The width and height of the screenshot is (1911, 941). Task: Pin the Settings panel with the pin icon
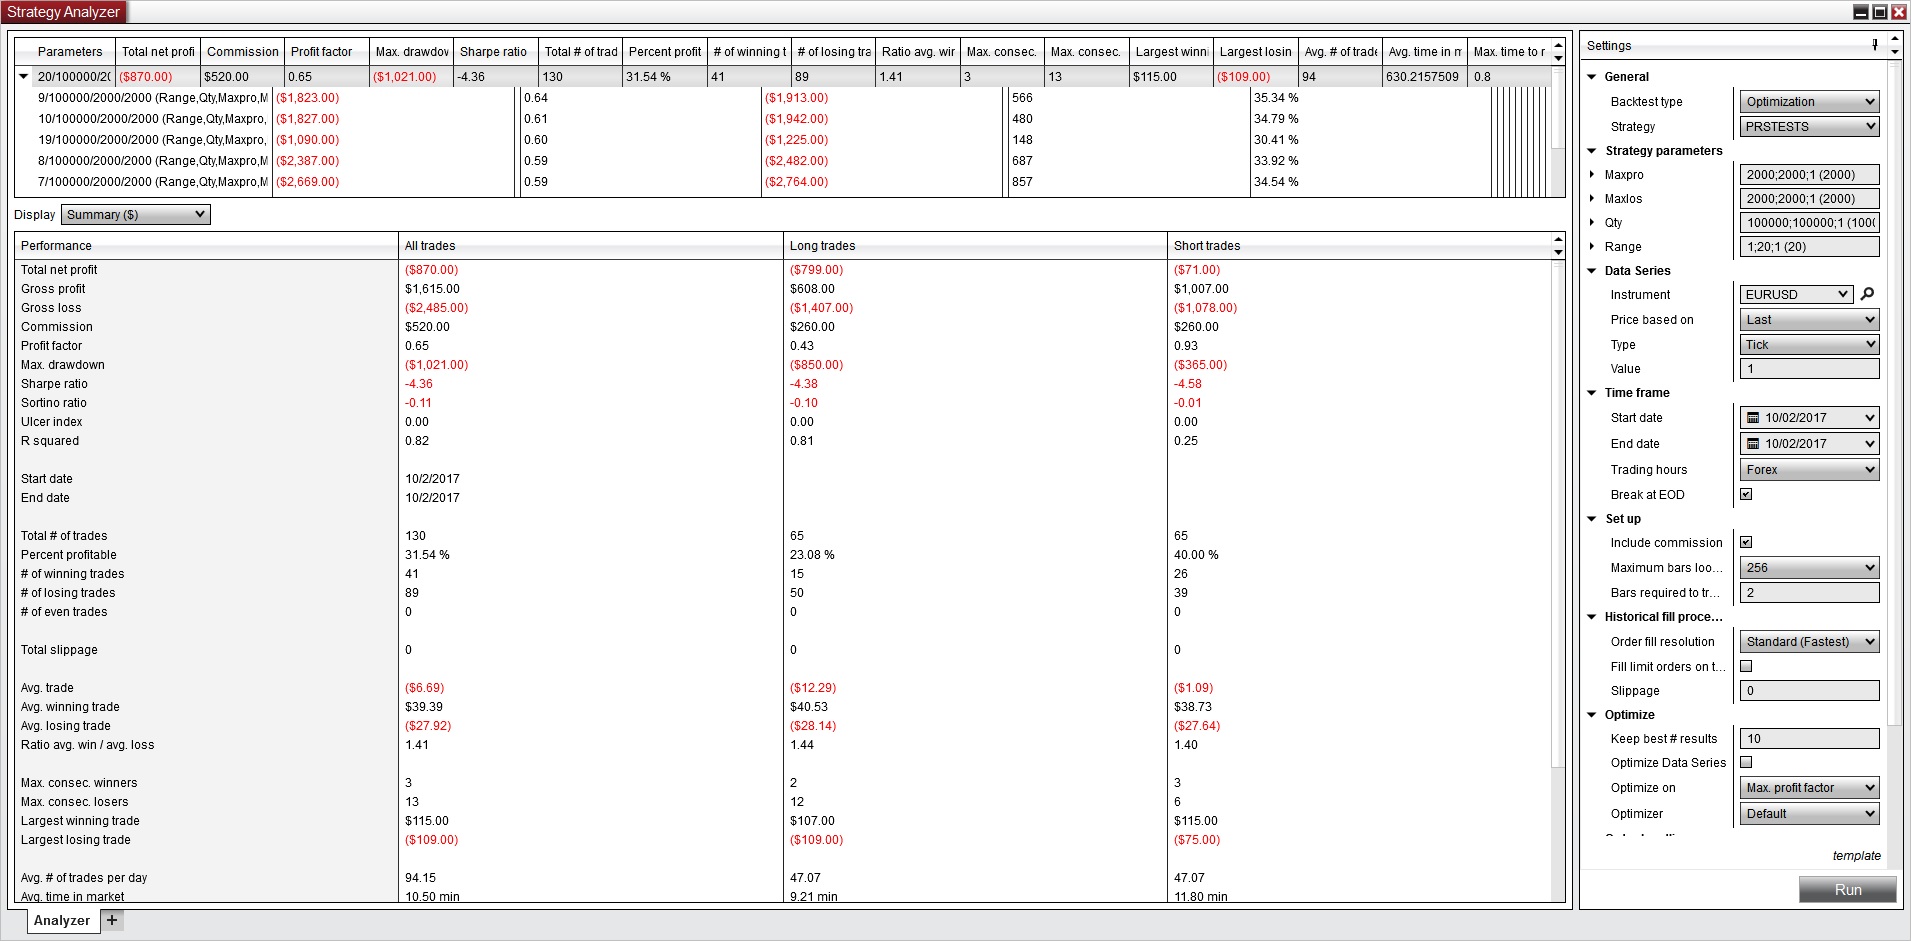[1875, 44]
